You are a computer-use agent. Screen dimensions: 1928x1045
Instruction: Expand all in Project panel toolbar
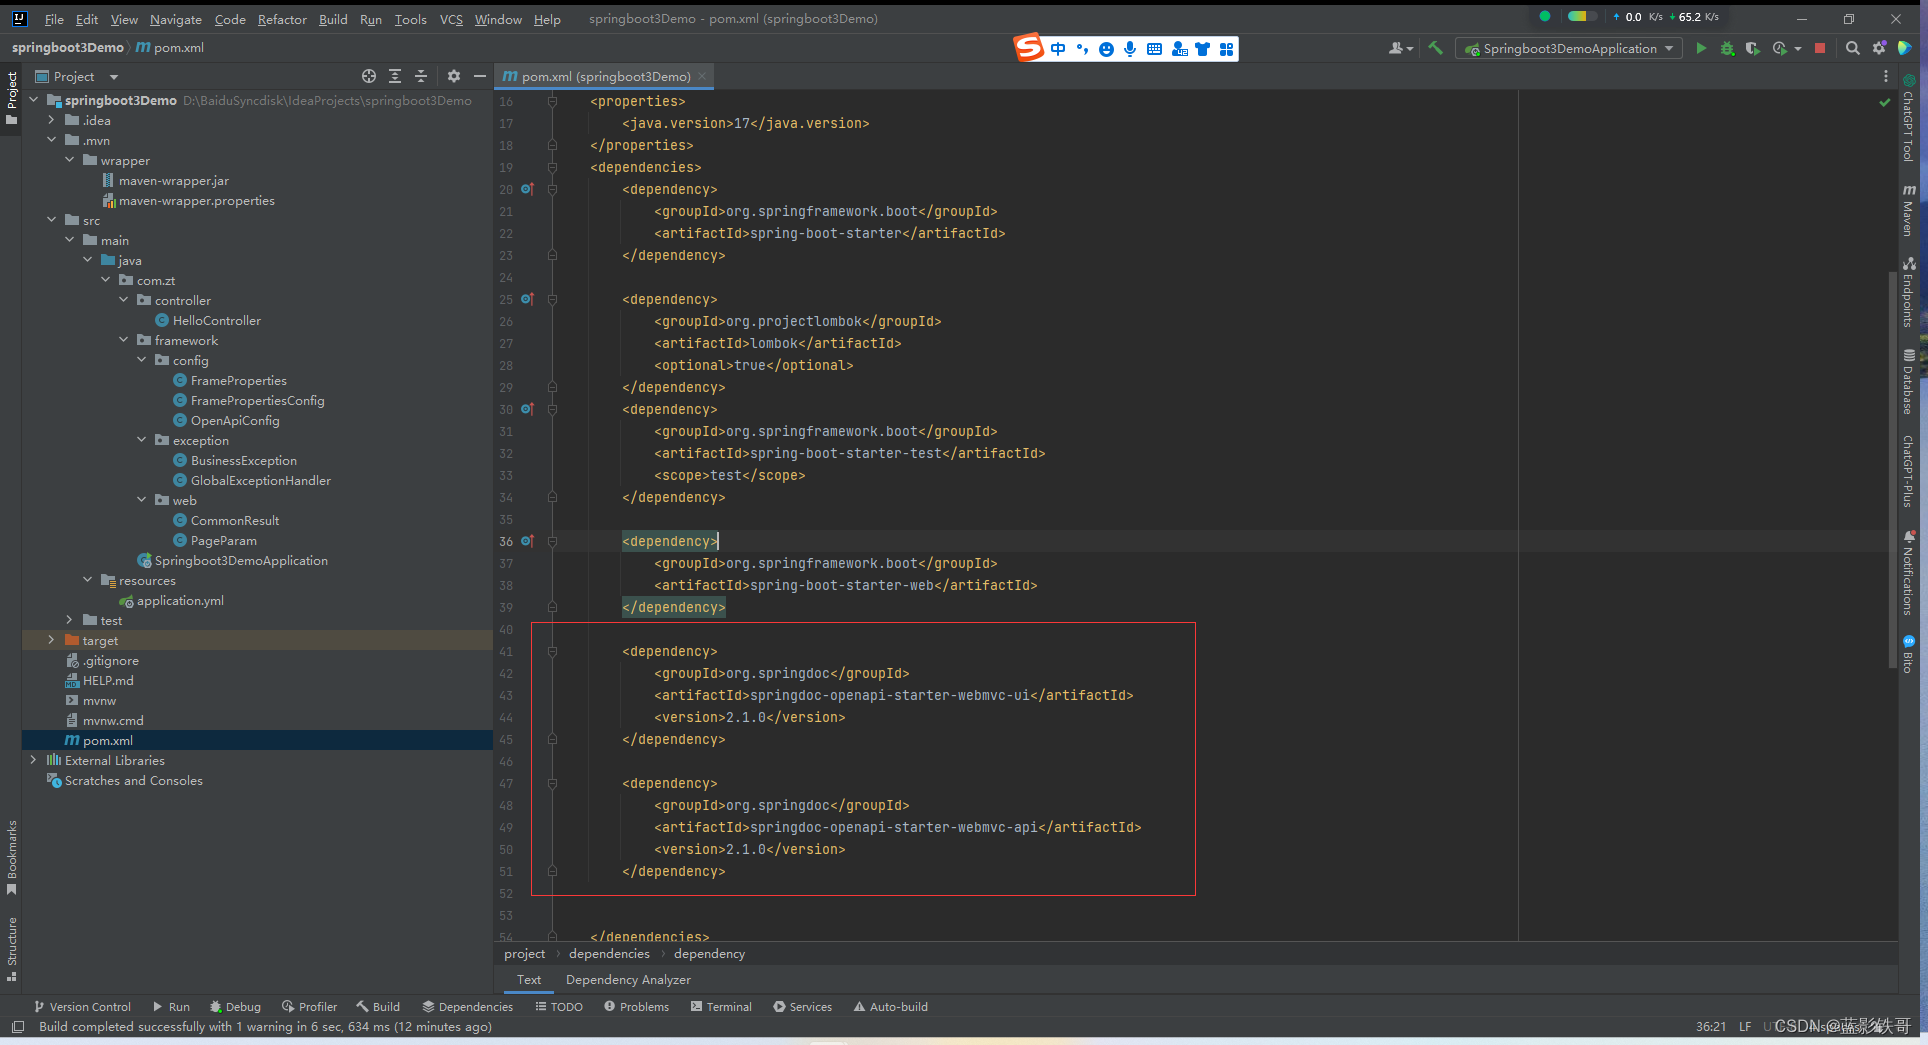(395, 76)
